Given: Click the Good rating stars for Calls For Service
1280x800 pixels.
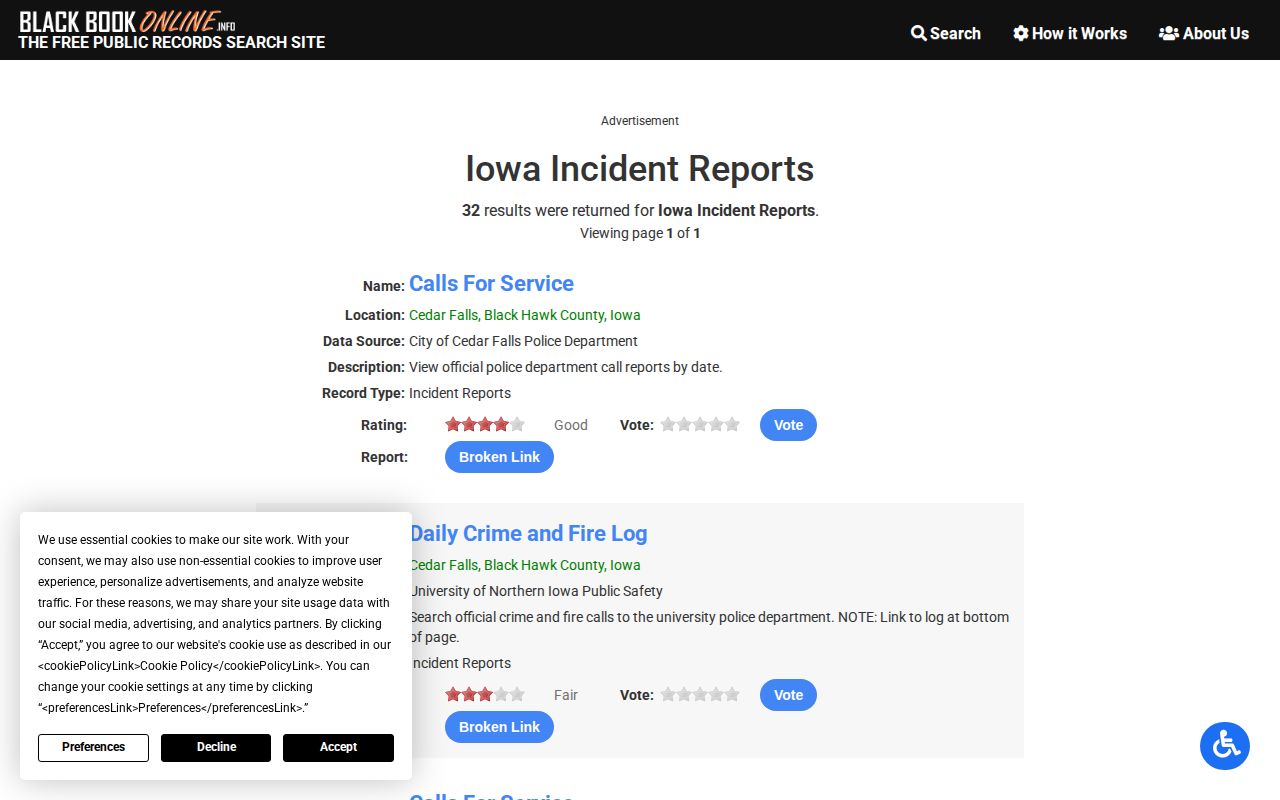Looking at the screenshot, I should coord(485,424).
